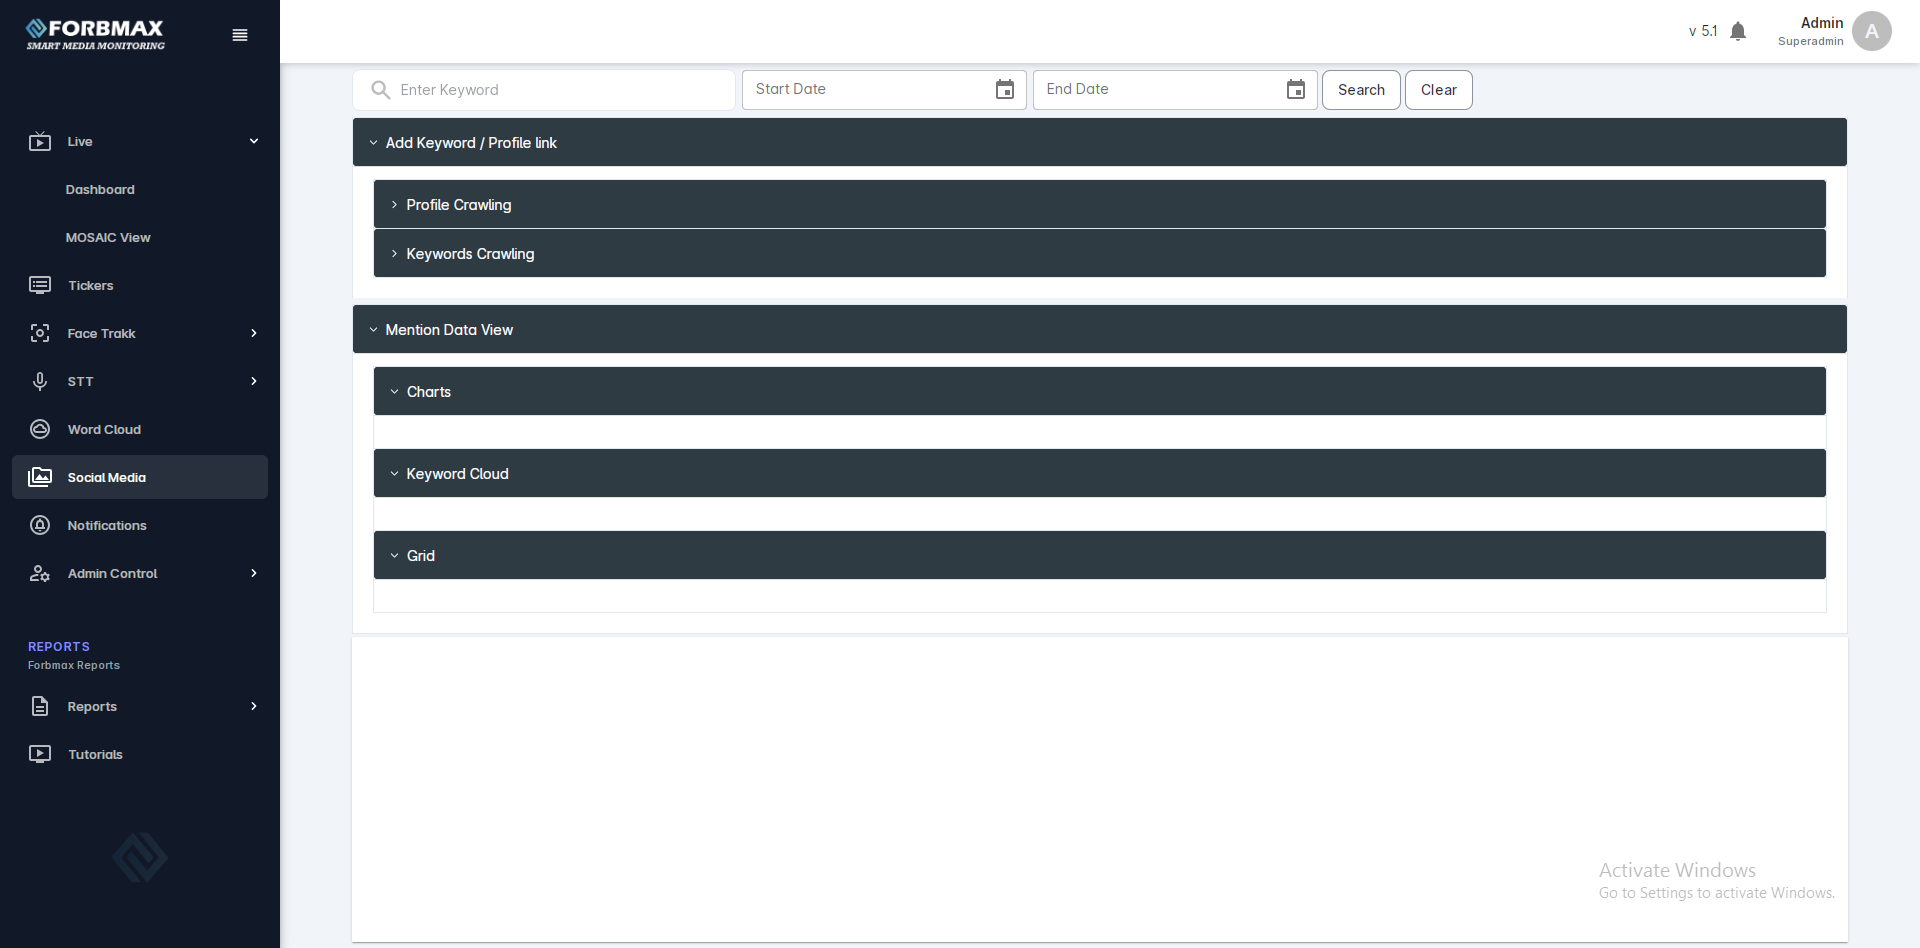Click the REPORTS section heading
This screenshot has width=1920, height=948.
(x=59, y=647)
